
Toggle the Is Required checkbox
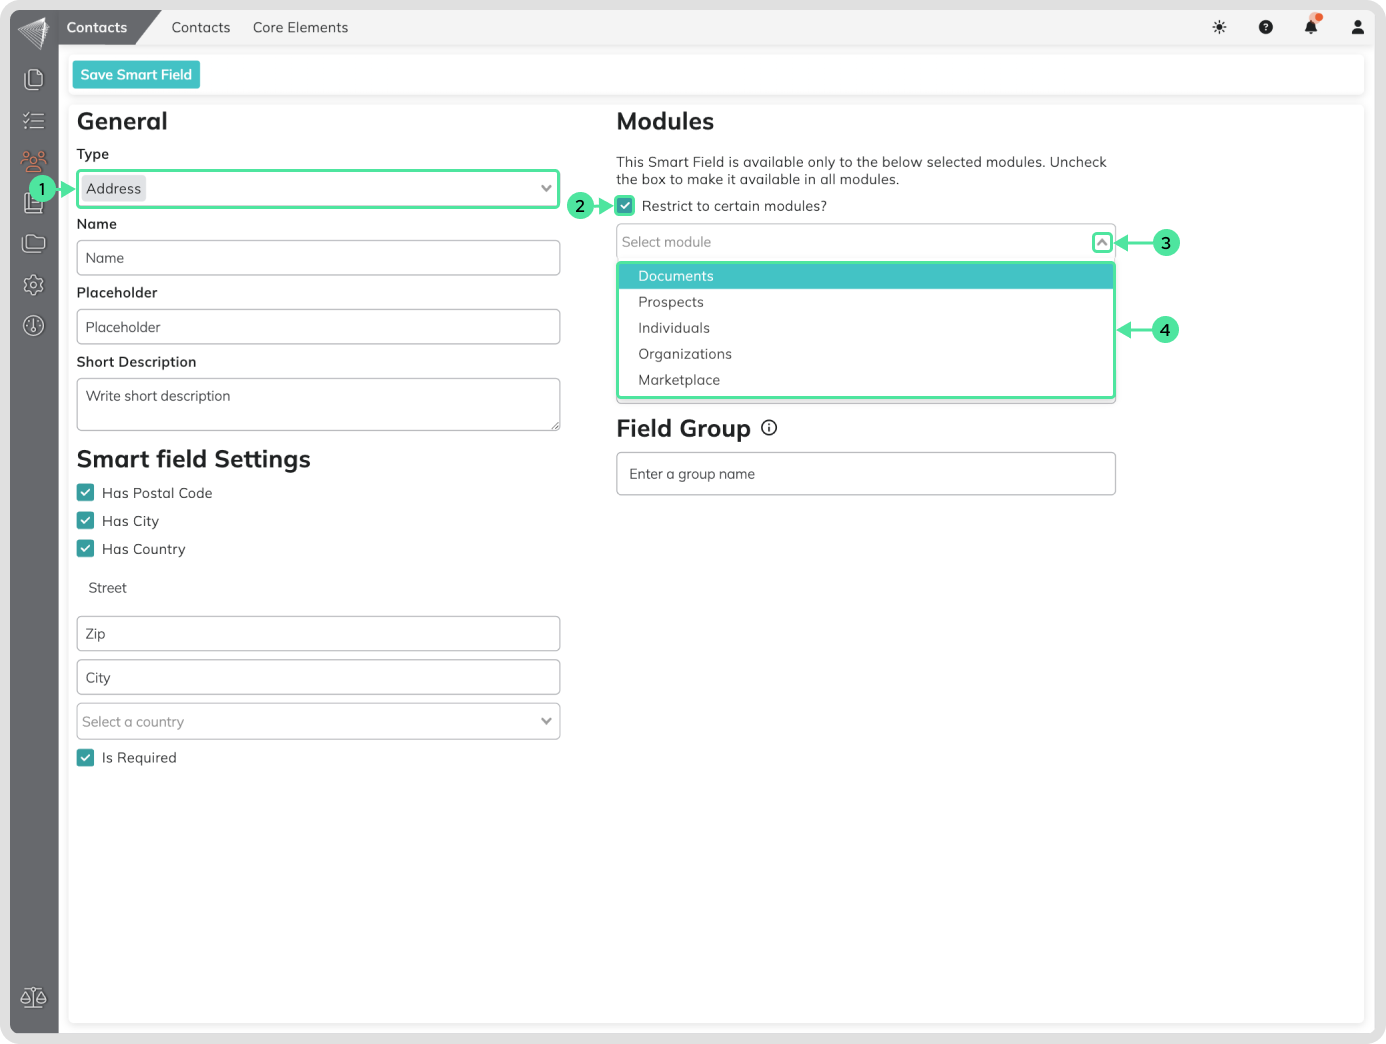(x=86, y=758)
